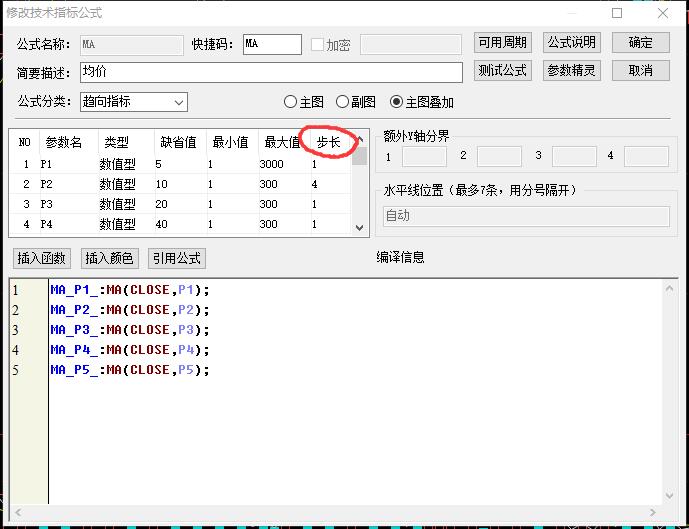Click the encryption password field beside 加密
Screen dimensions: 689x529
click(x=410, y=44)
